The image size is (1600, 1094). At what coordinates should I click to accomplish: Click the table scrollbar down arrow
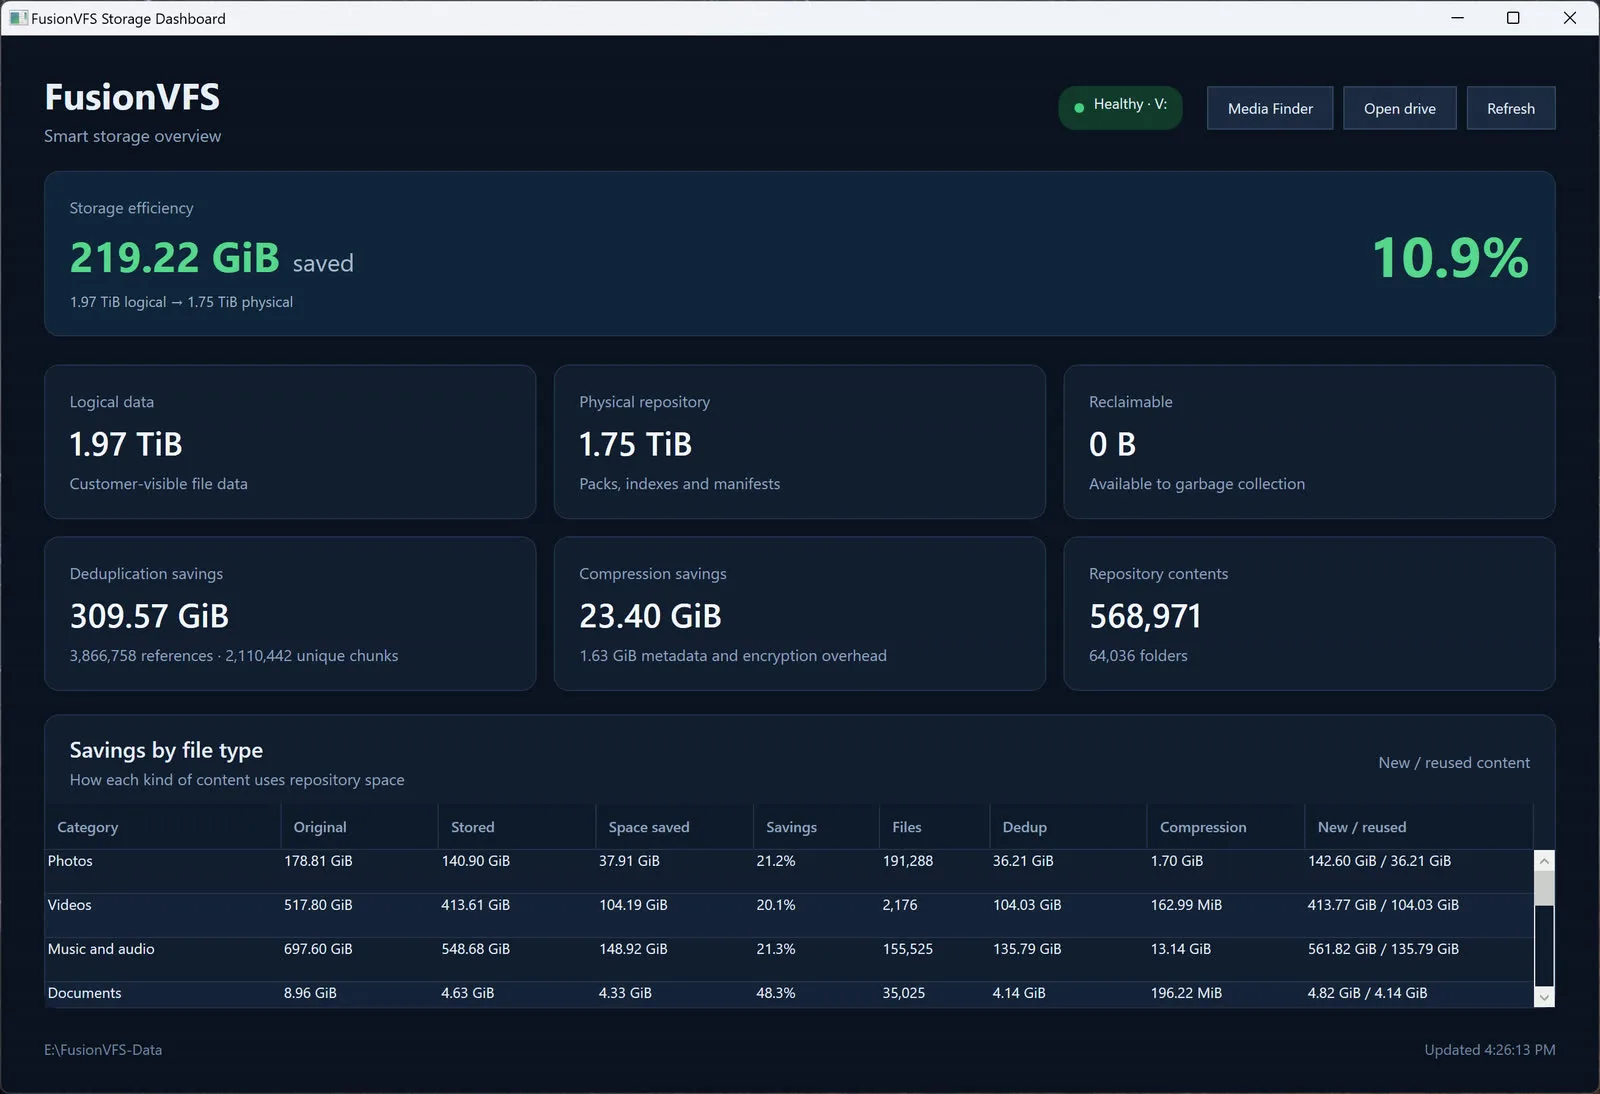tap(1544, 997)
